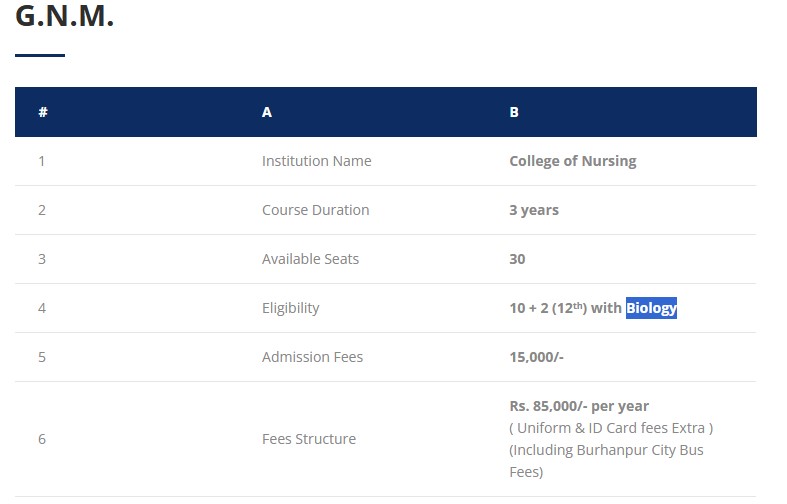Click the 'B' column header
Viewport: 787px width, 504px height.
[514, 112]
